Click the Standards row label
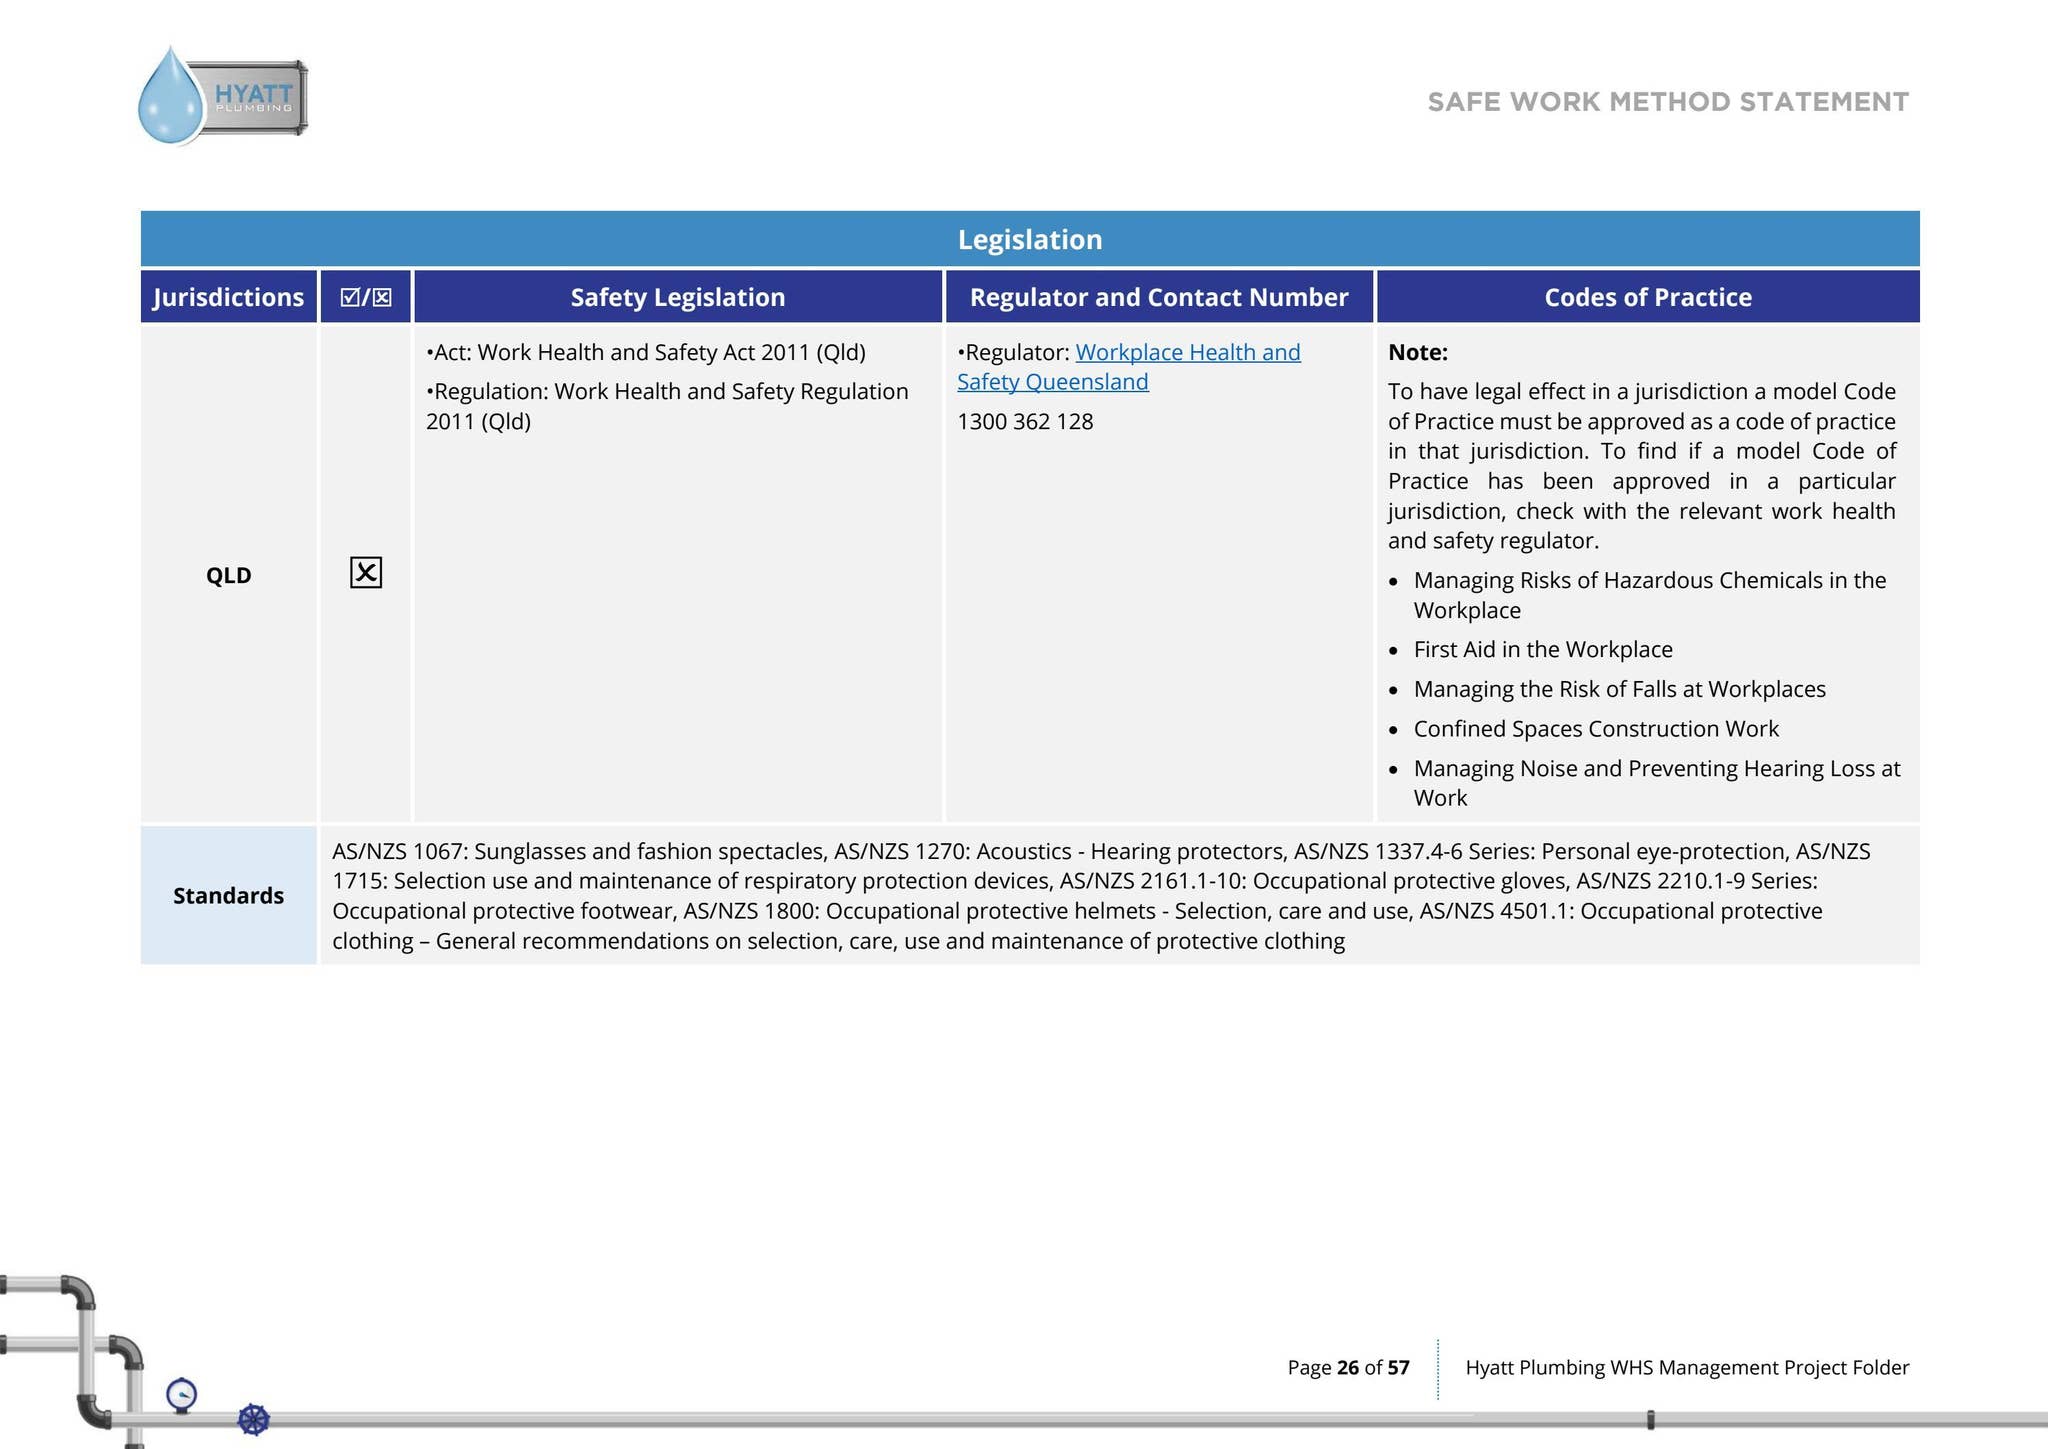2048x1449 pixels. pyautogui.click(x=229, y=895)
